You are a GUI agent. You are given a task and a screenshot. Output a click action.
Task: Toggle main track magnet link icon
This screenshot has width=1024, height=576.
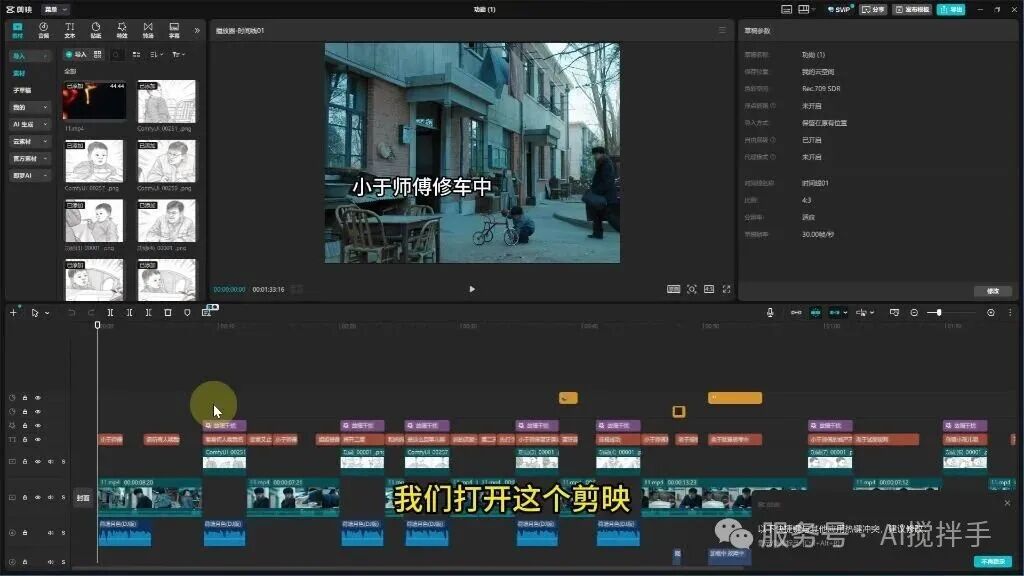[x=796, y=313]
